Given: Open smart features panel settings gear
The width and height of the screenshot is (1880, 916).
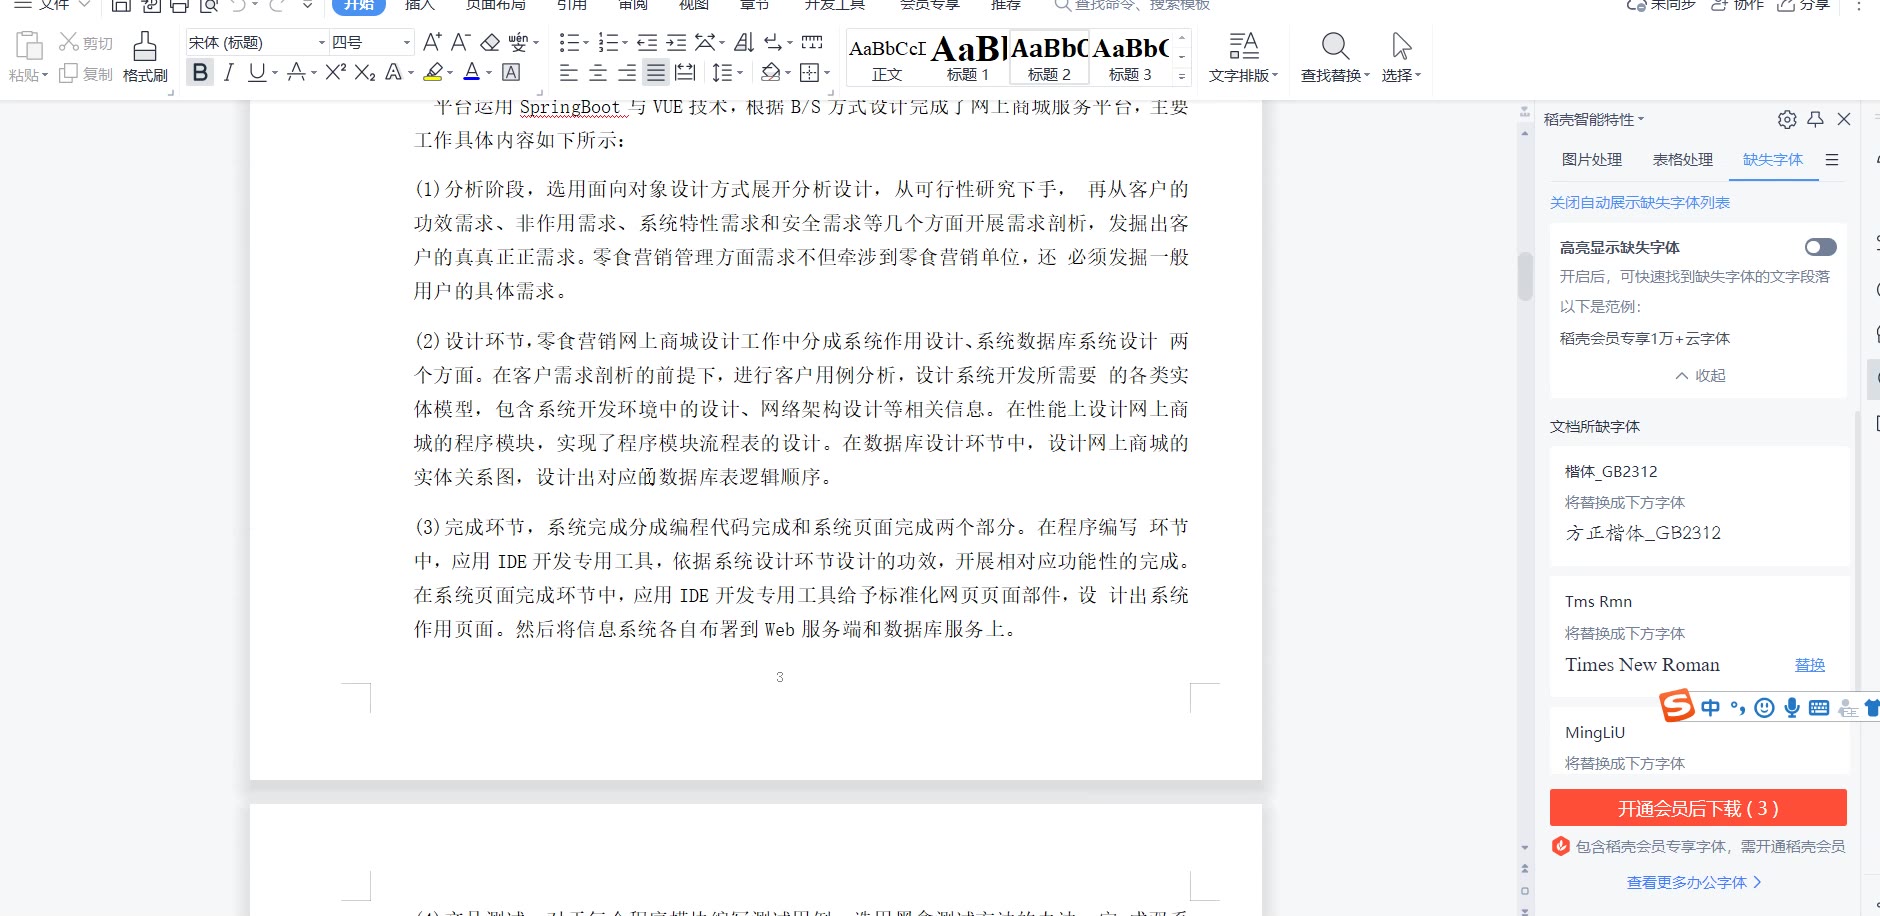Looking at the screenshot, I should [x=1787, y=119].
